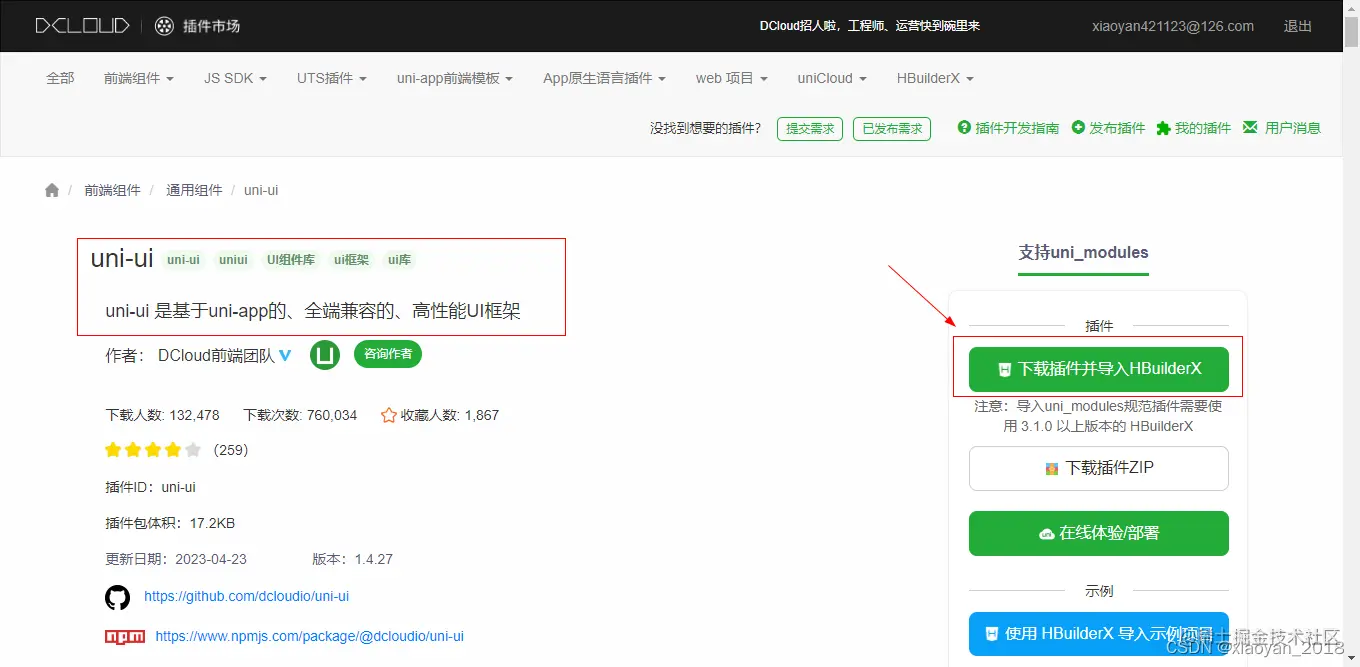Click the ui框架 tag

pyautogui.click(x=352, y=260)
